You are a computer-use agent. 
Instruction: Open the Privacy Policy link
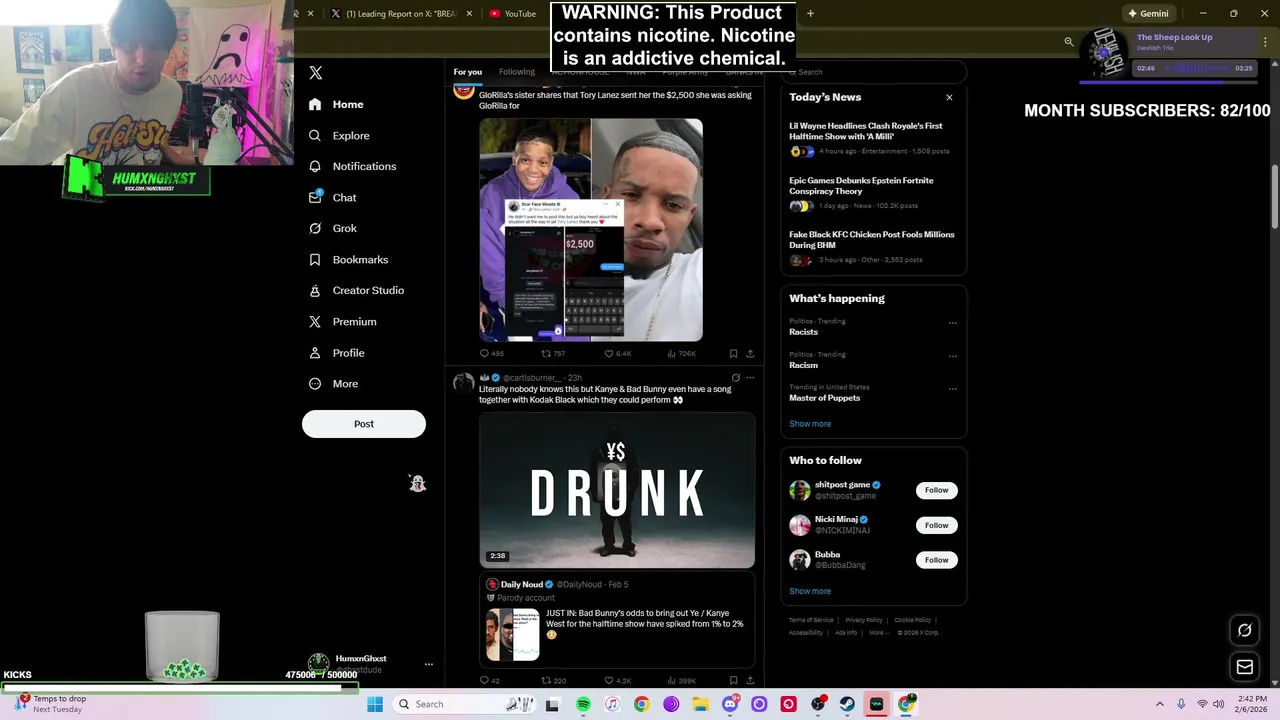click(864, 620)
